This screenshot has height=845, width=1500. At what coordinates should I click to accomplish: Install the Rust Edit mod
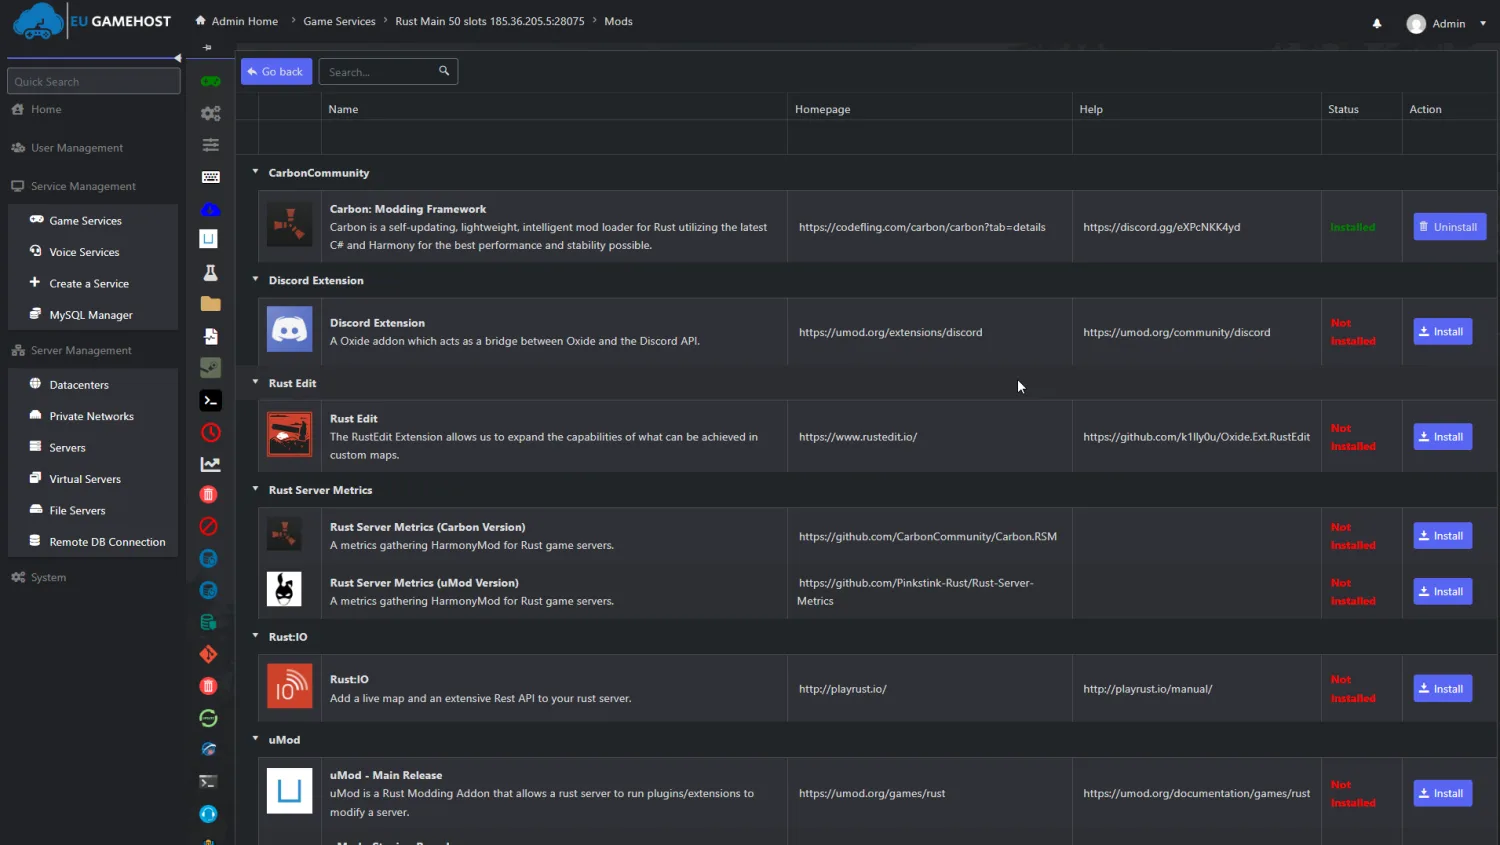coord(1442,437)
